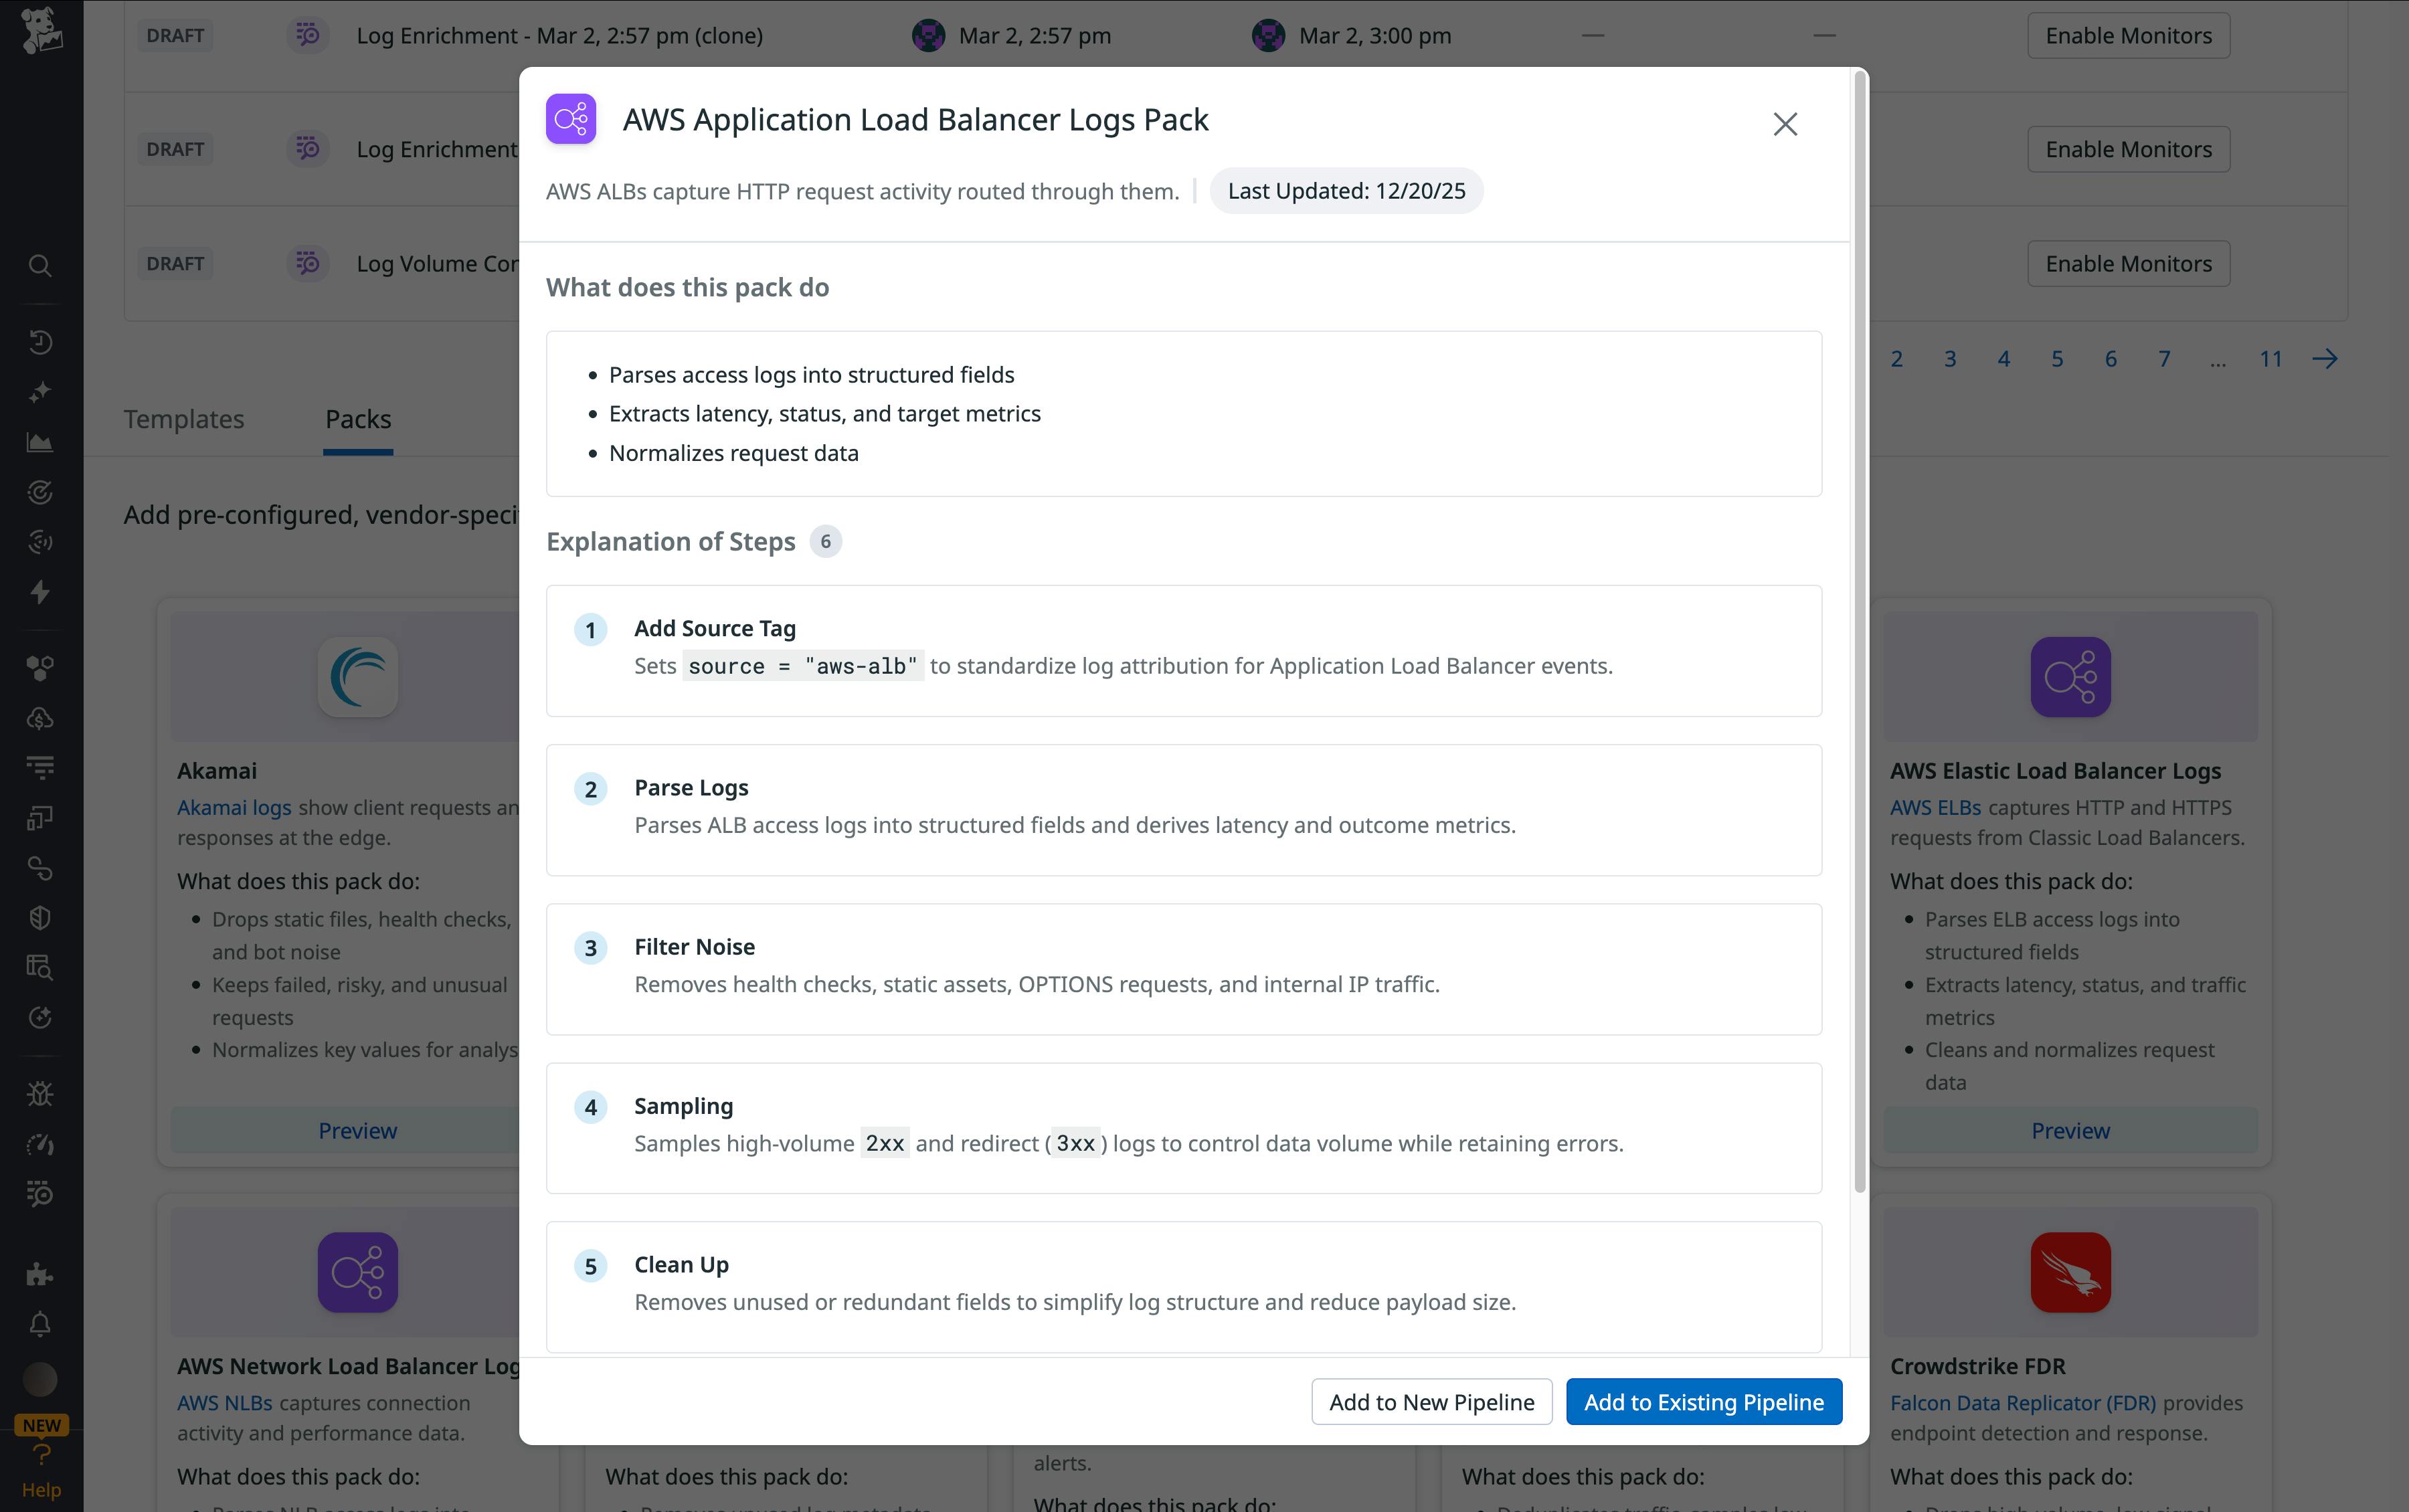Image resolution: width=2409 pixels, height=1512 pixels.
Task: Navigate to page 11 in pagination
Action: pyautogui.click(x=2270, y=357)
